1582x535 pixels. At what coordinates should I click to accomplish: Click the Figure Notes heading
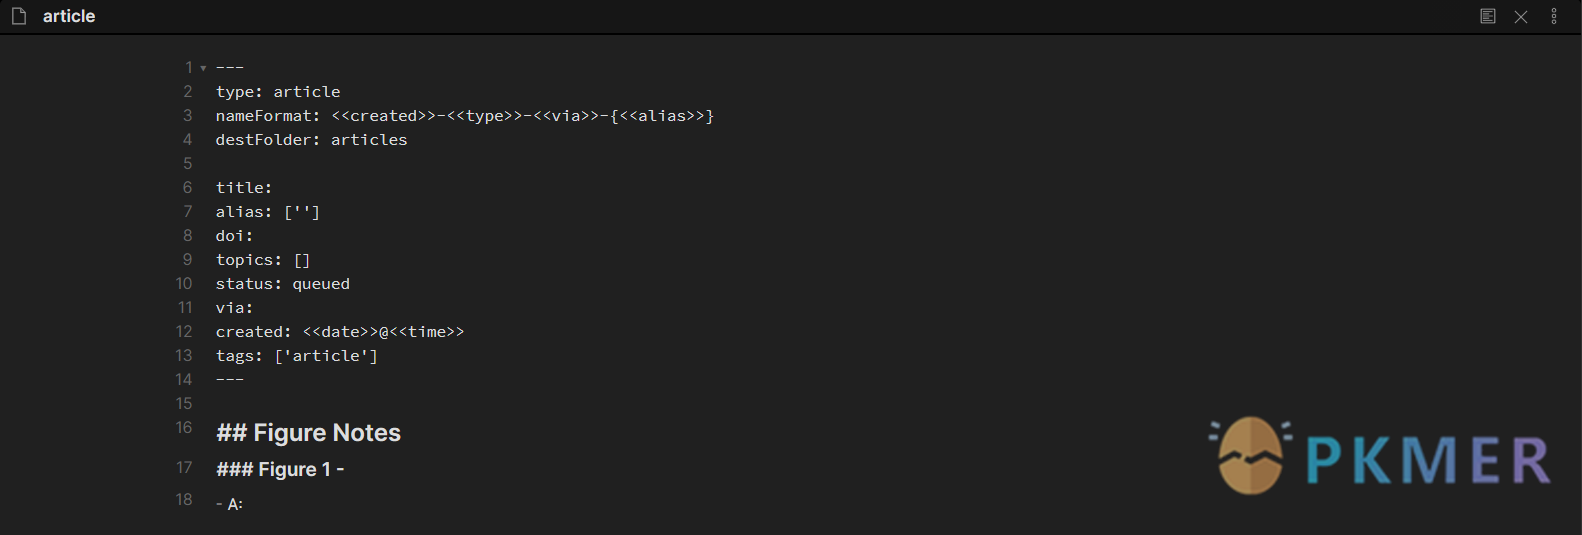pyautogui.click(x=308, y=433)
